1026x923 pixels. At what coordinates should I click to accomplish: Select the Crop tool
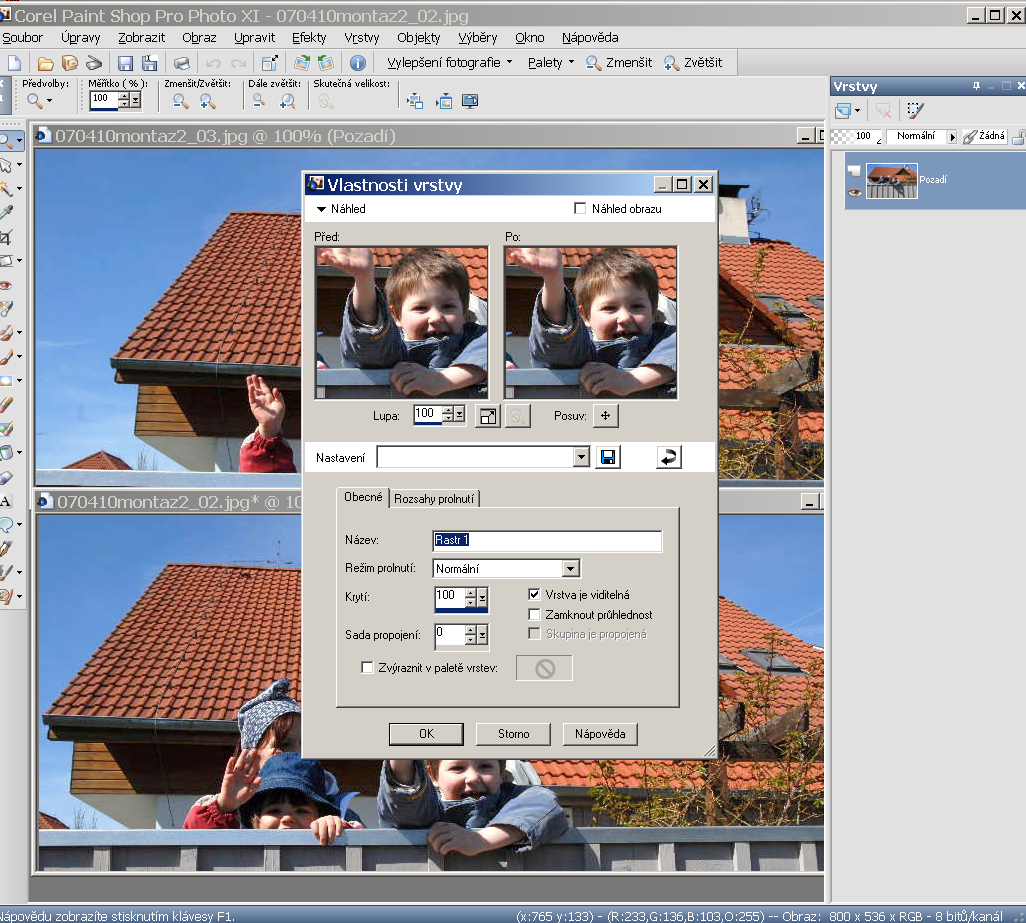pyautogui.click(x=6, y=237)
